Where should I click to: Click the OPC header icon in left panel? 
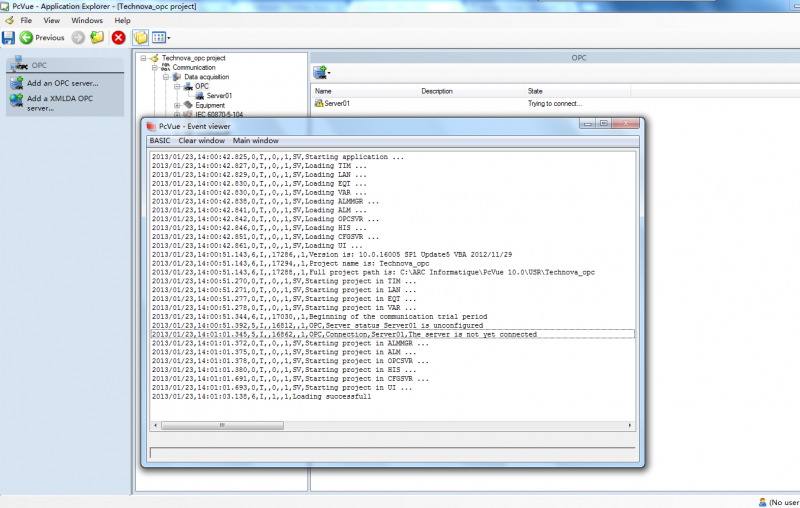pyautogui.click(x=19, y=64)
